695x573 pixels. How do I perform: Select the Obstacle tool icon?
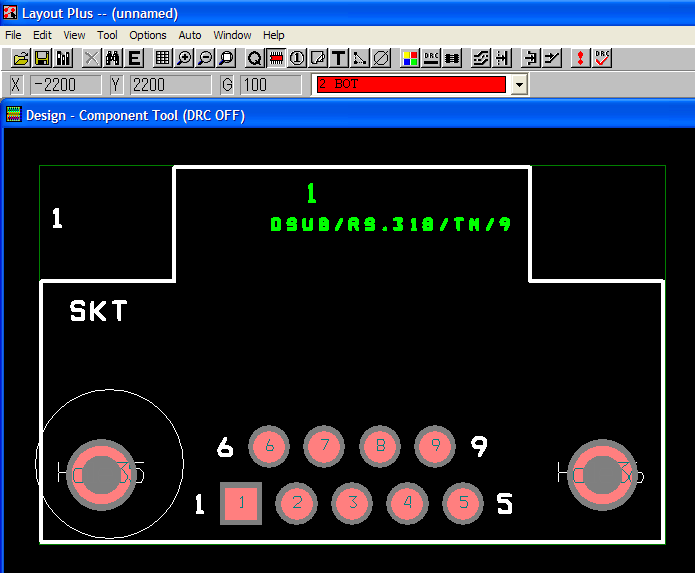[318, 58]
